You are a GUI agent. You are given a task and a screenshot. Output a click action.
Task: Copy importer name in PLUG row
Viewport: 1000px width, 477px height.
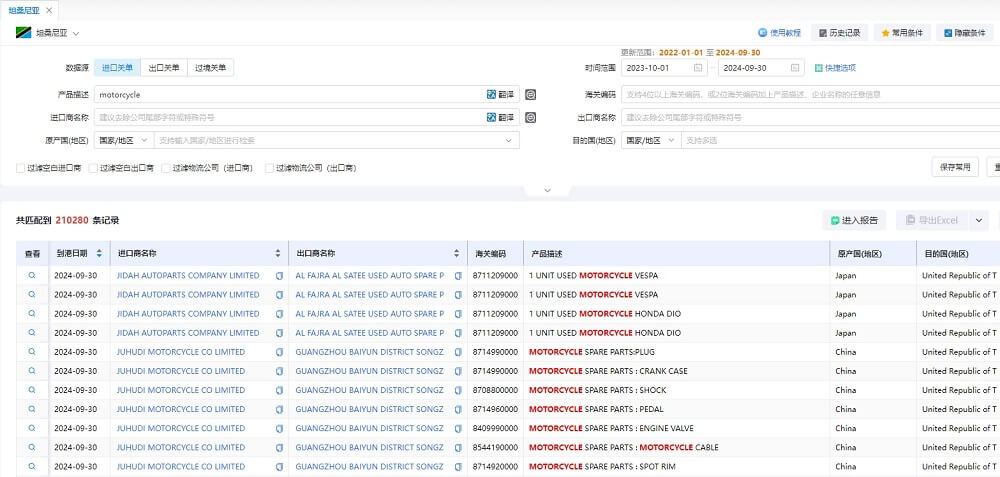[279, 352]
